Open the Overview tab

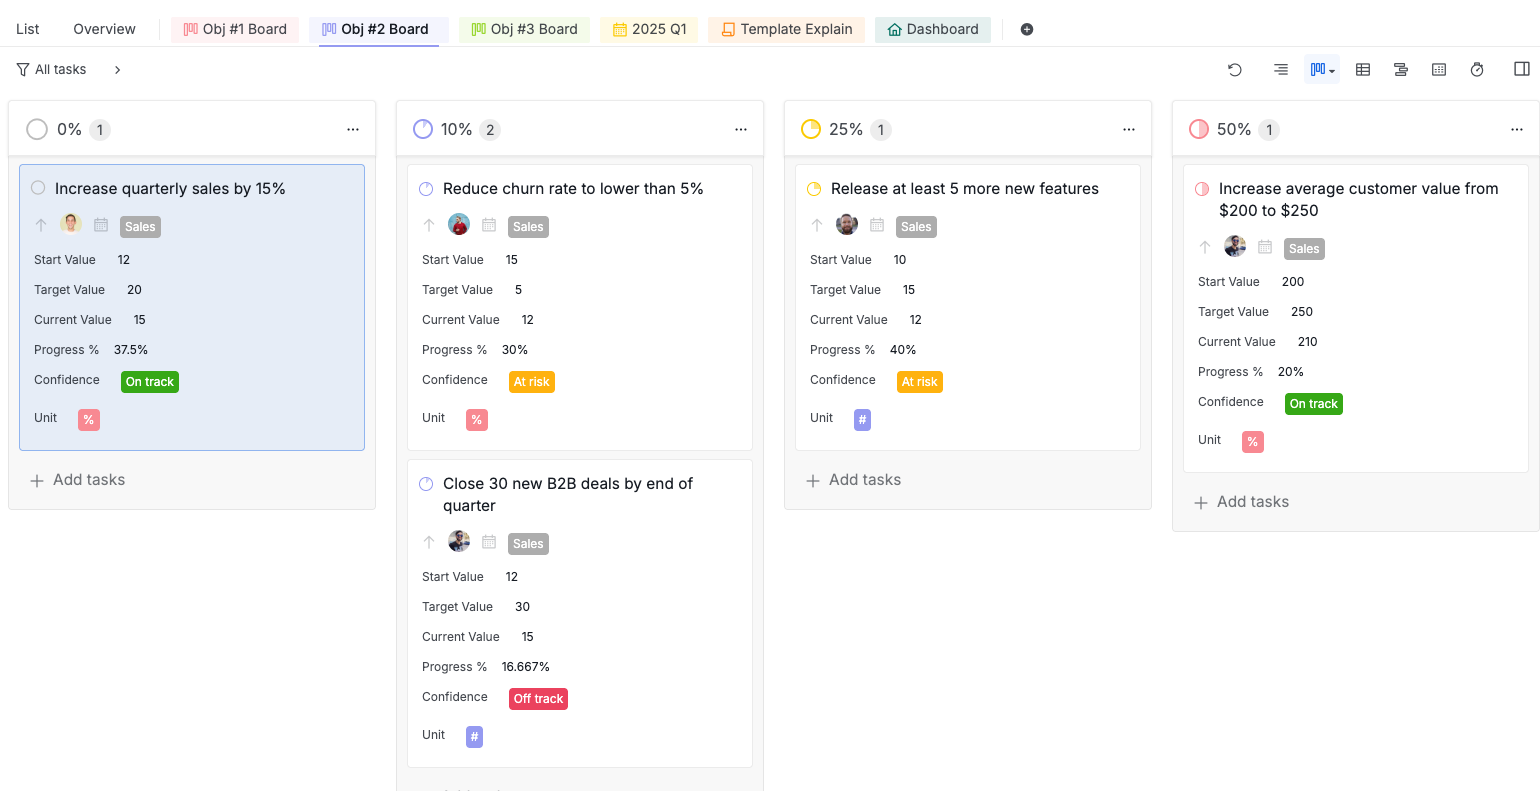click(x=105, y=29)
